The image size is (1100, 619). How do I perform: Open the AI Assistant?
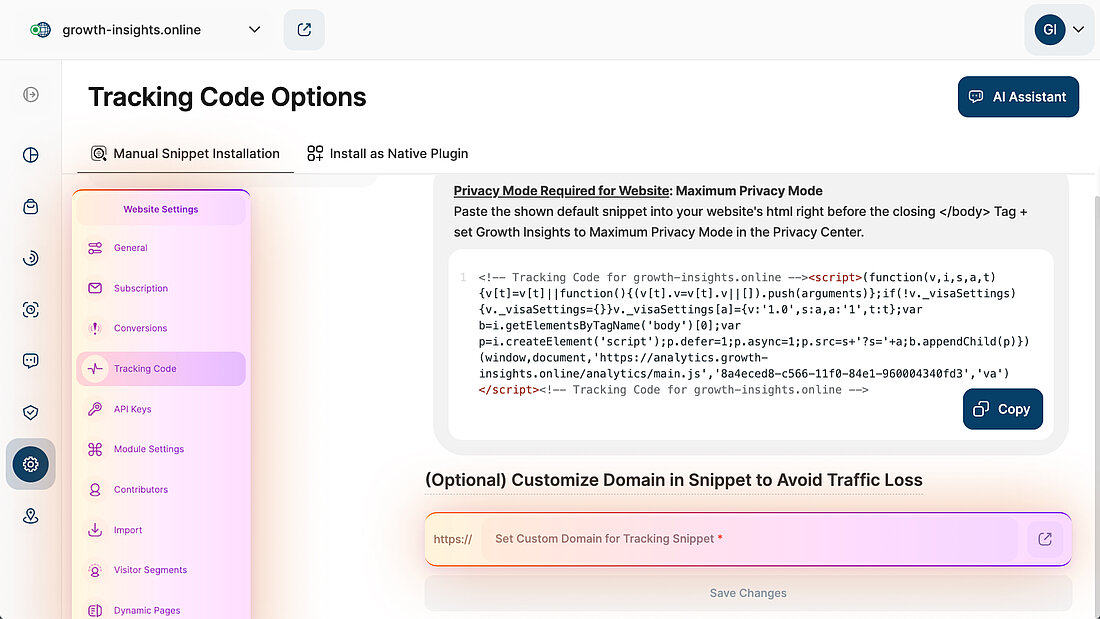[x=1018, y=96]
